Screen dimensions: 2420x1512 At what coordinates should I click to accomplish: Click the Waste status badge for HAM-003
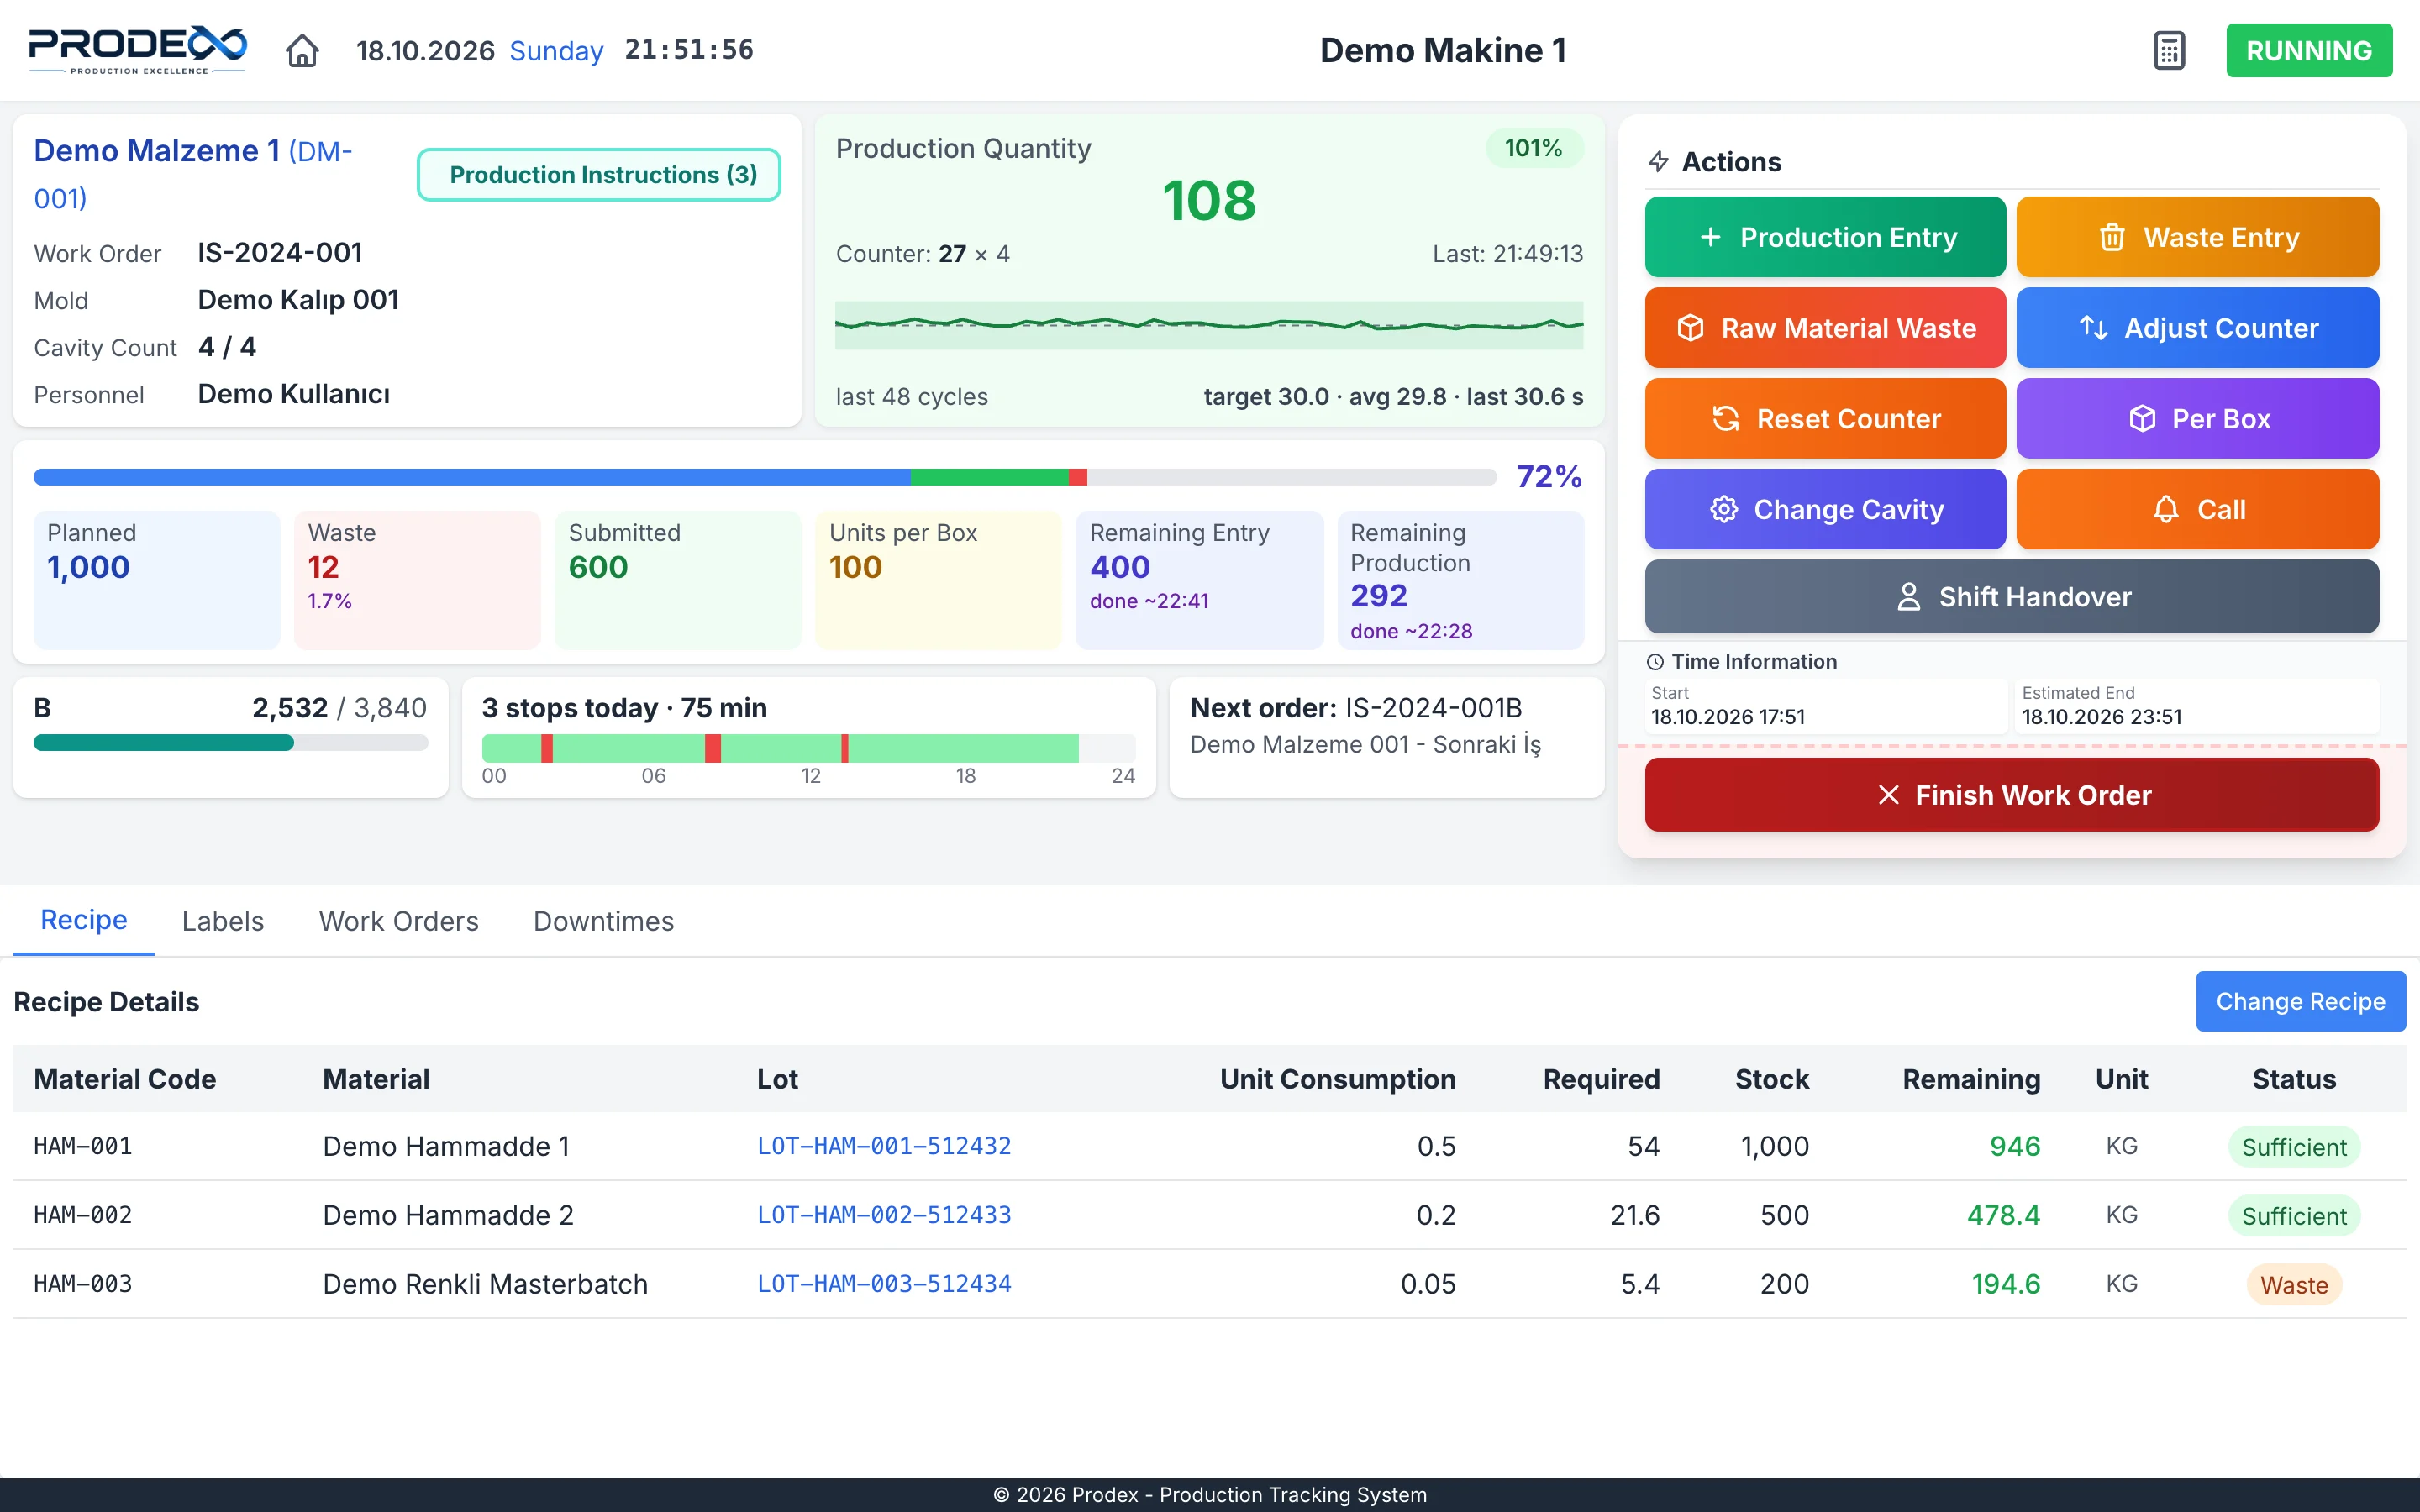pos(2294,1285)
